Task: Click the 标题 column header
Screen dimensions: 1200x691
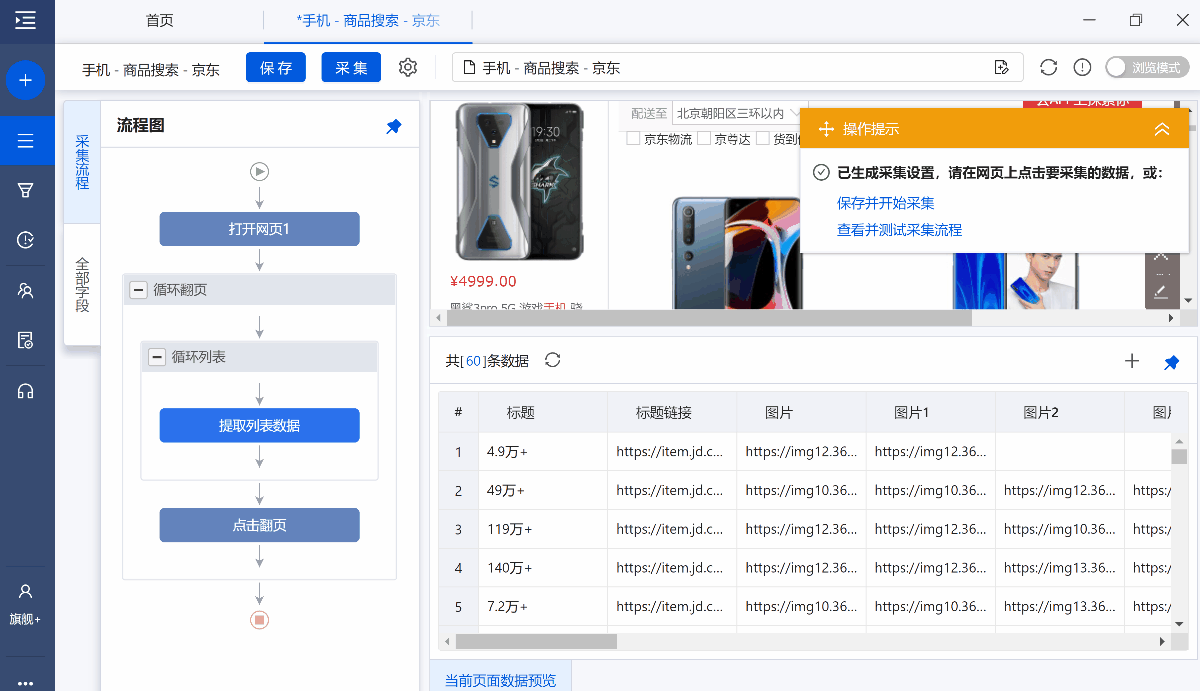Action: [543, 412]
